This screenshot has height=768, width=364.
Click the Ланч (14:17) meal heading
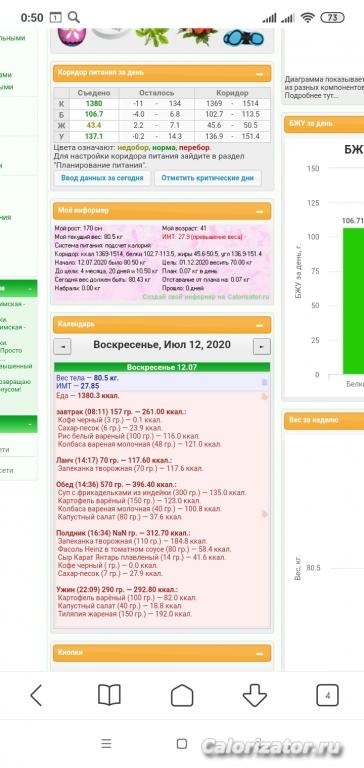[x=114, y=460]
